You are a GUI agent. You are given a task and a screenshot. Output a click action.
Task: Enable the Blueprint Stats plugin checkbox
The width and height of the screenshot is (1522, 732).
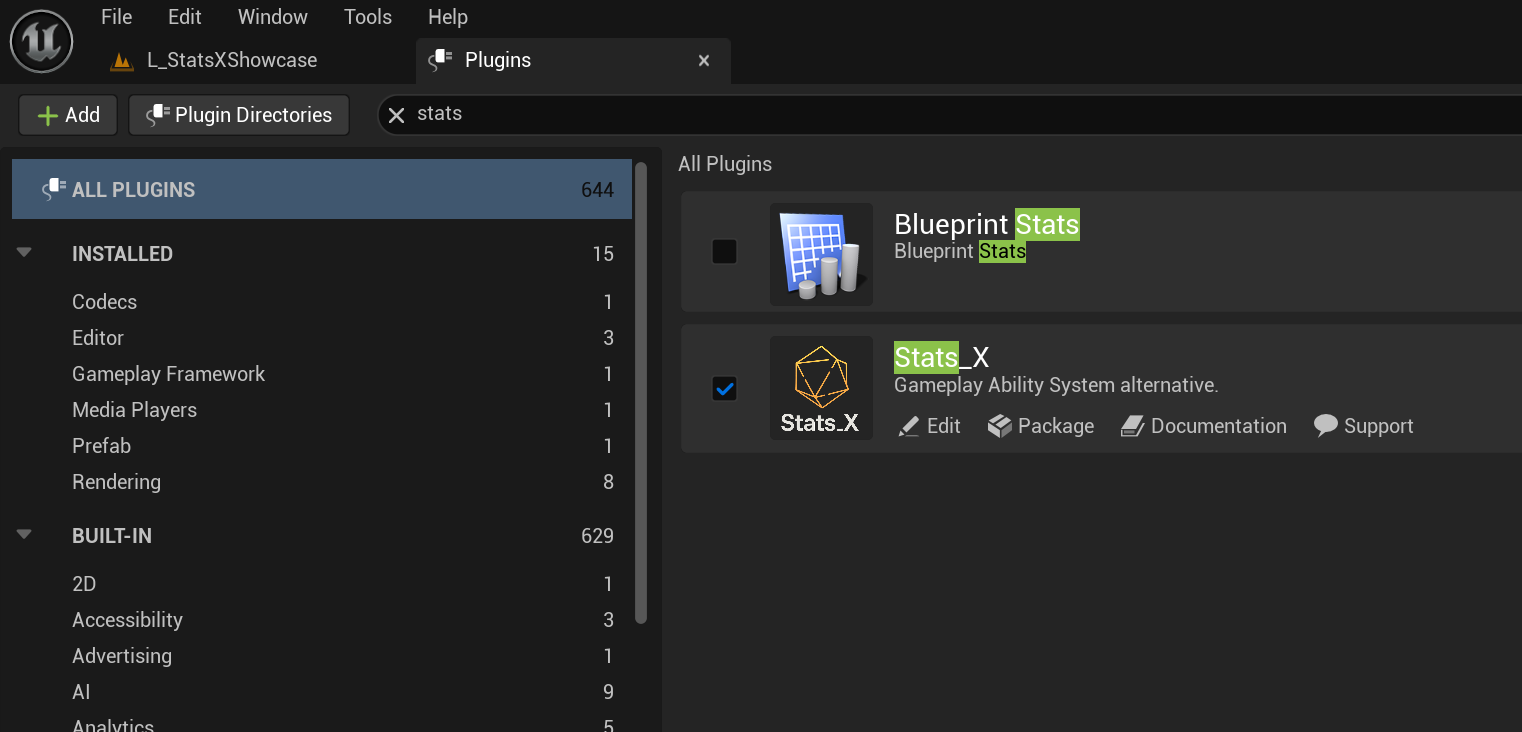pyautogui.click(x=724, y=251)
